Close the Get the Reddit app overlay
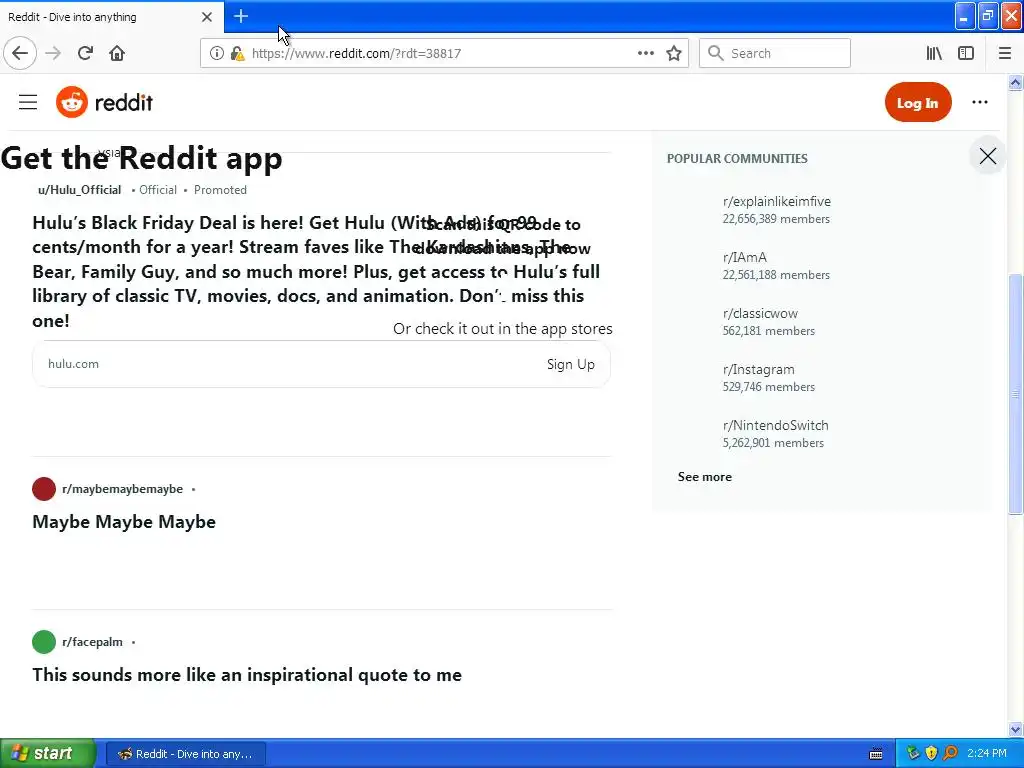This screenshot has height=768, width=1024. coord(987,156)
